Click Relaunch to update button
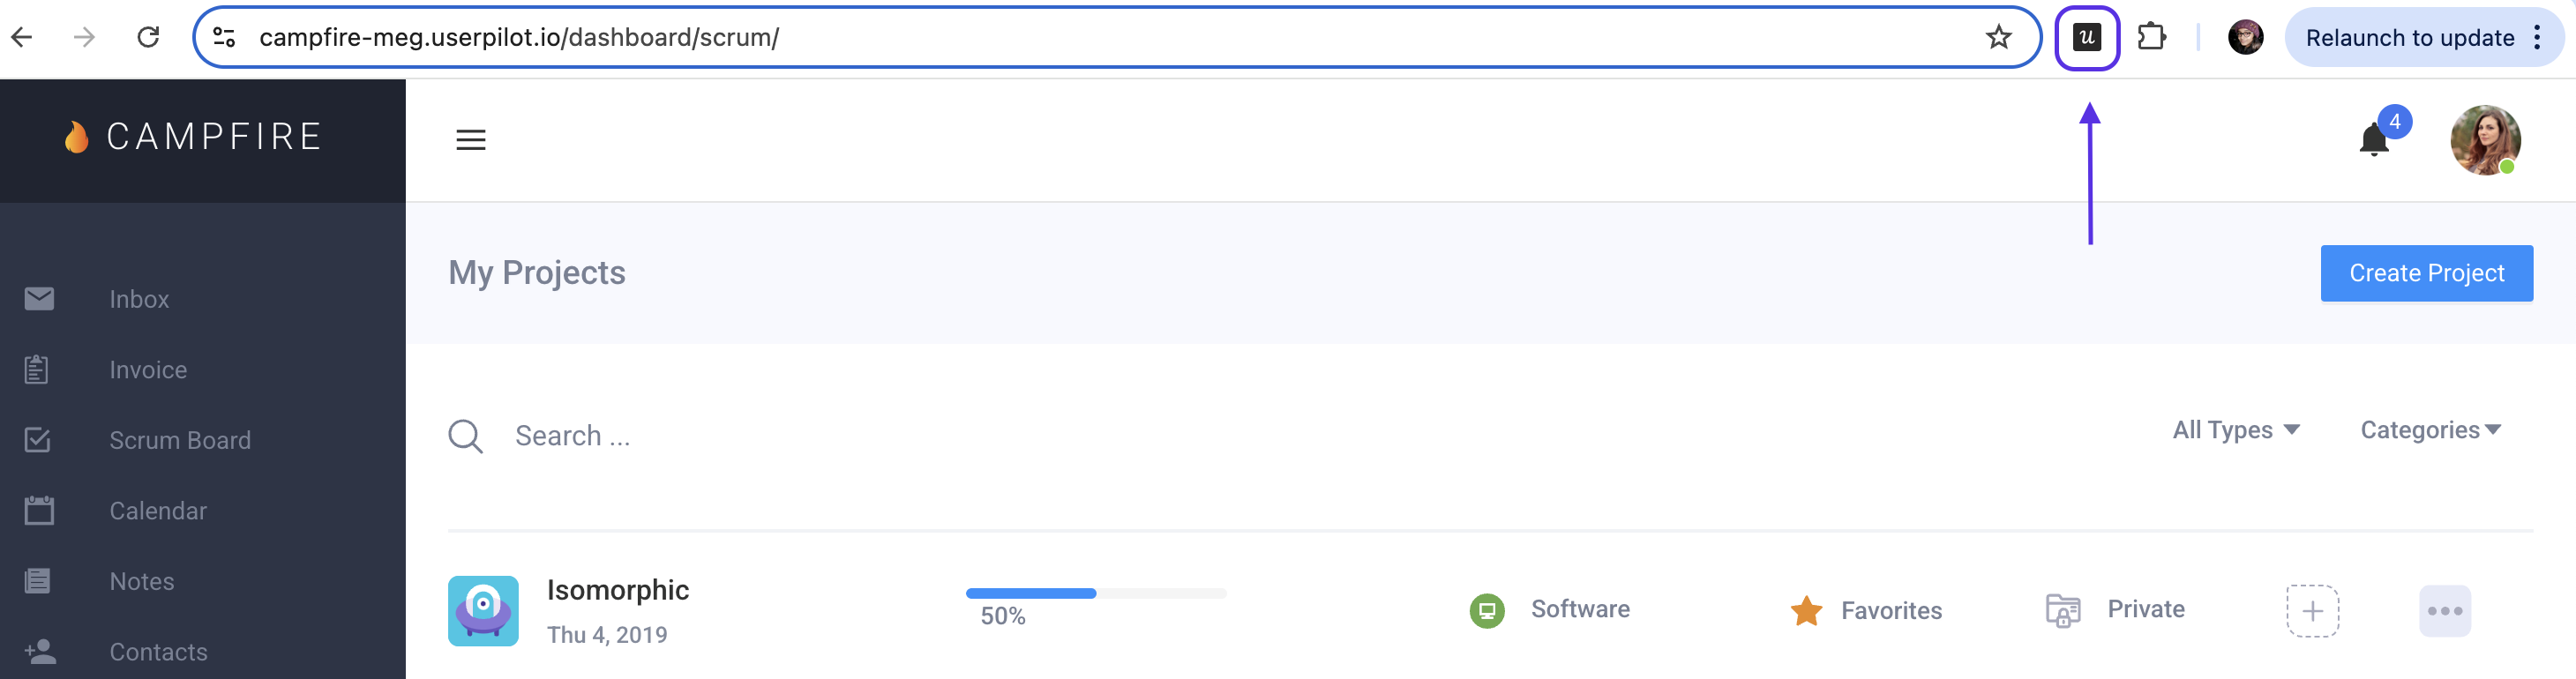This screenshot has width=2576, height=679. [2409, 38]
